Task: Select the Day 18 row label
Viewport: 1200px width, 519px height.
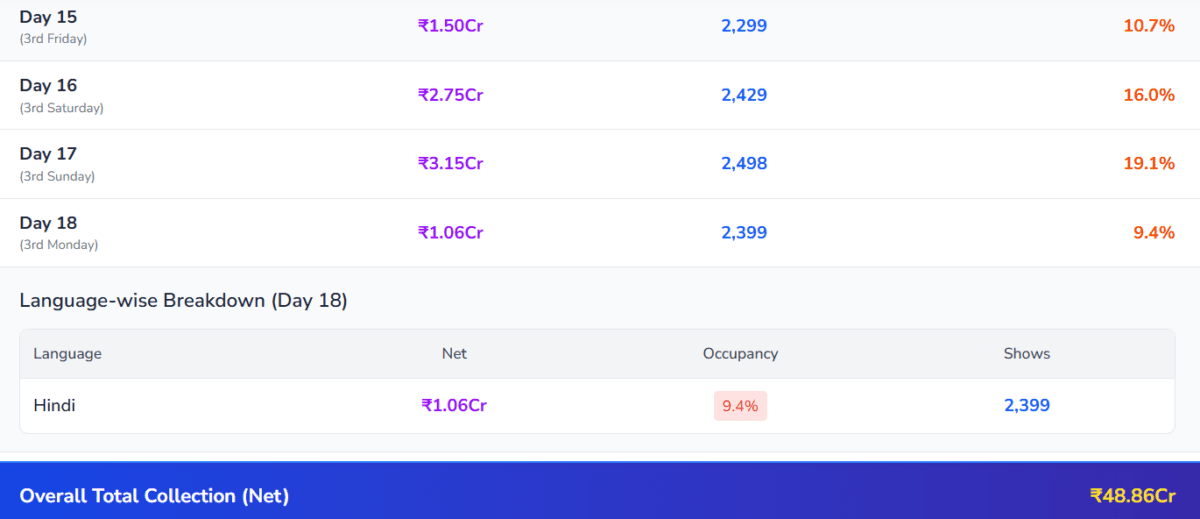Action: [x=48, y=223]
